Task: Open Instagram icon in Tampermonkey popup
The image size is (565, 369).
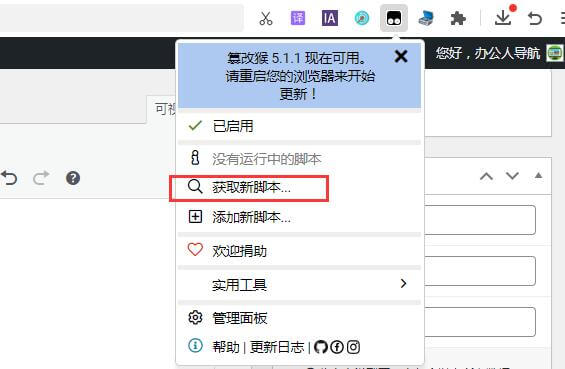Action: (353, 347)
